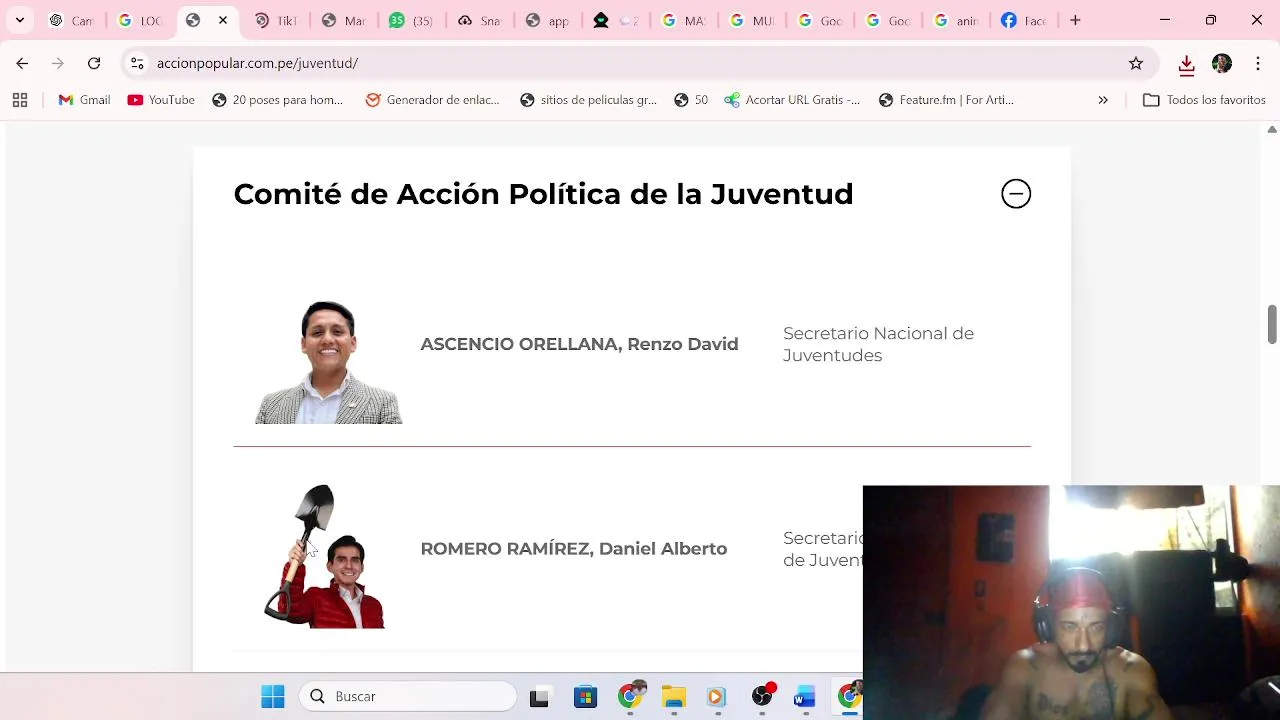Image resolution: width=1280 pixels, height=720 pixels.
Task: Reload the page with the refresh icon
Action: 94,63
